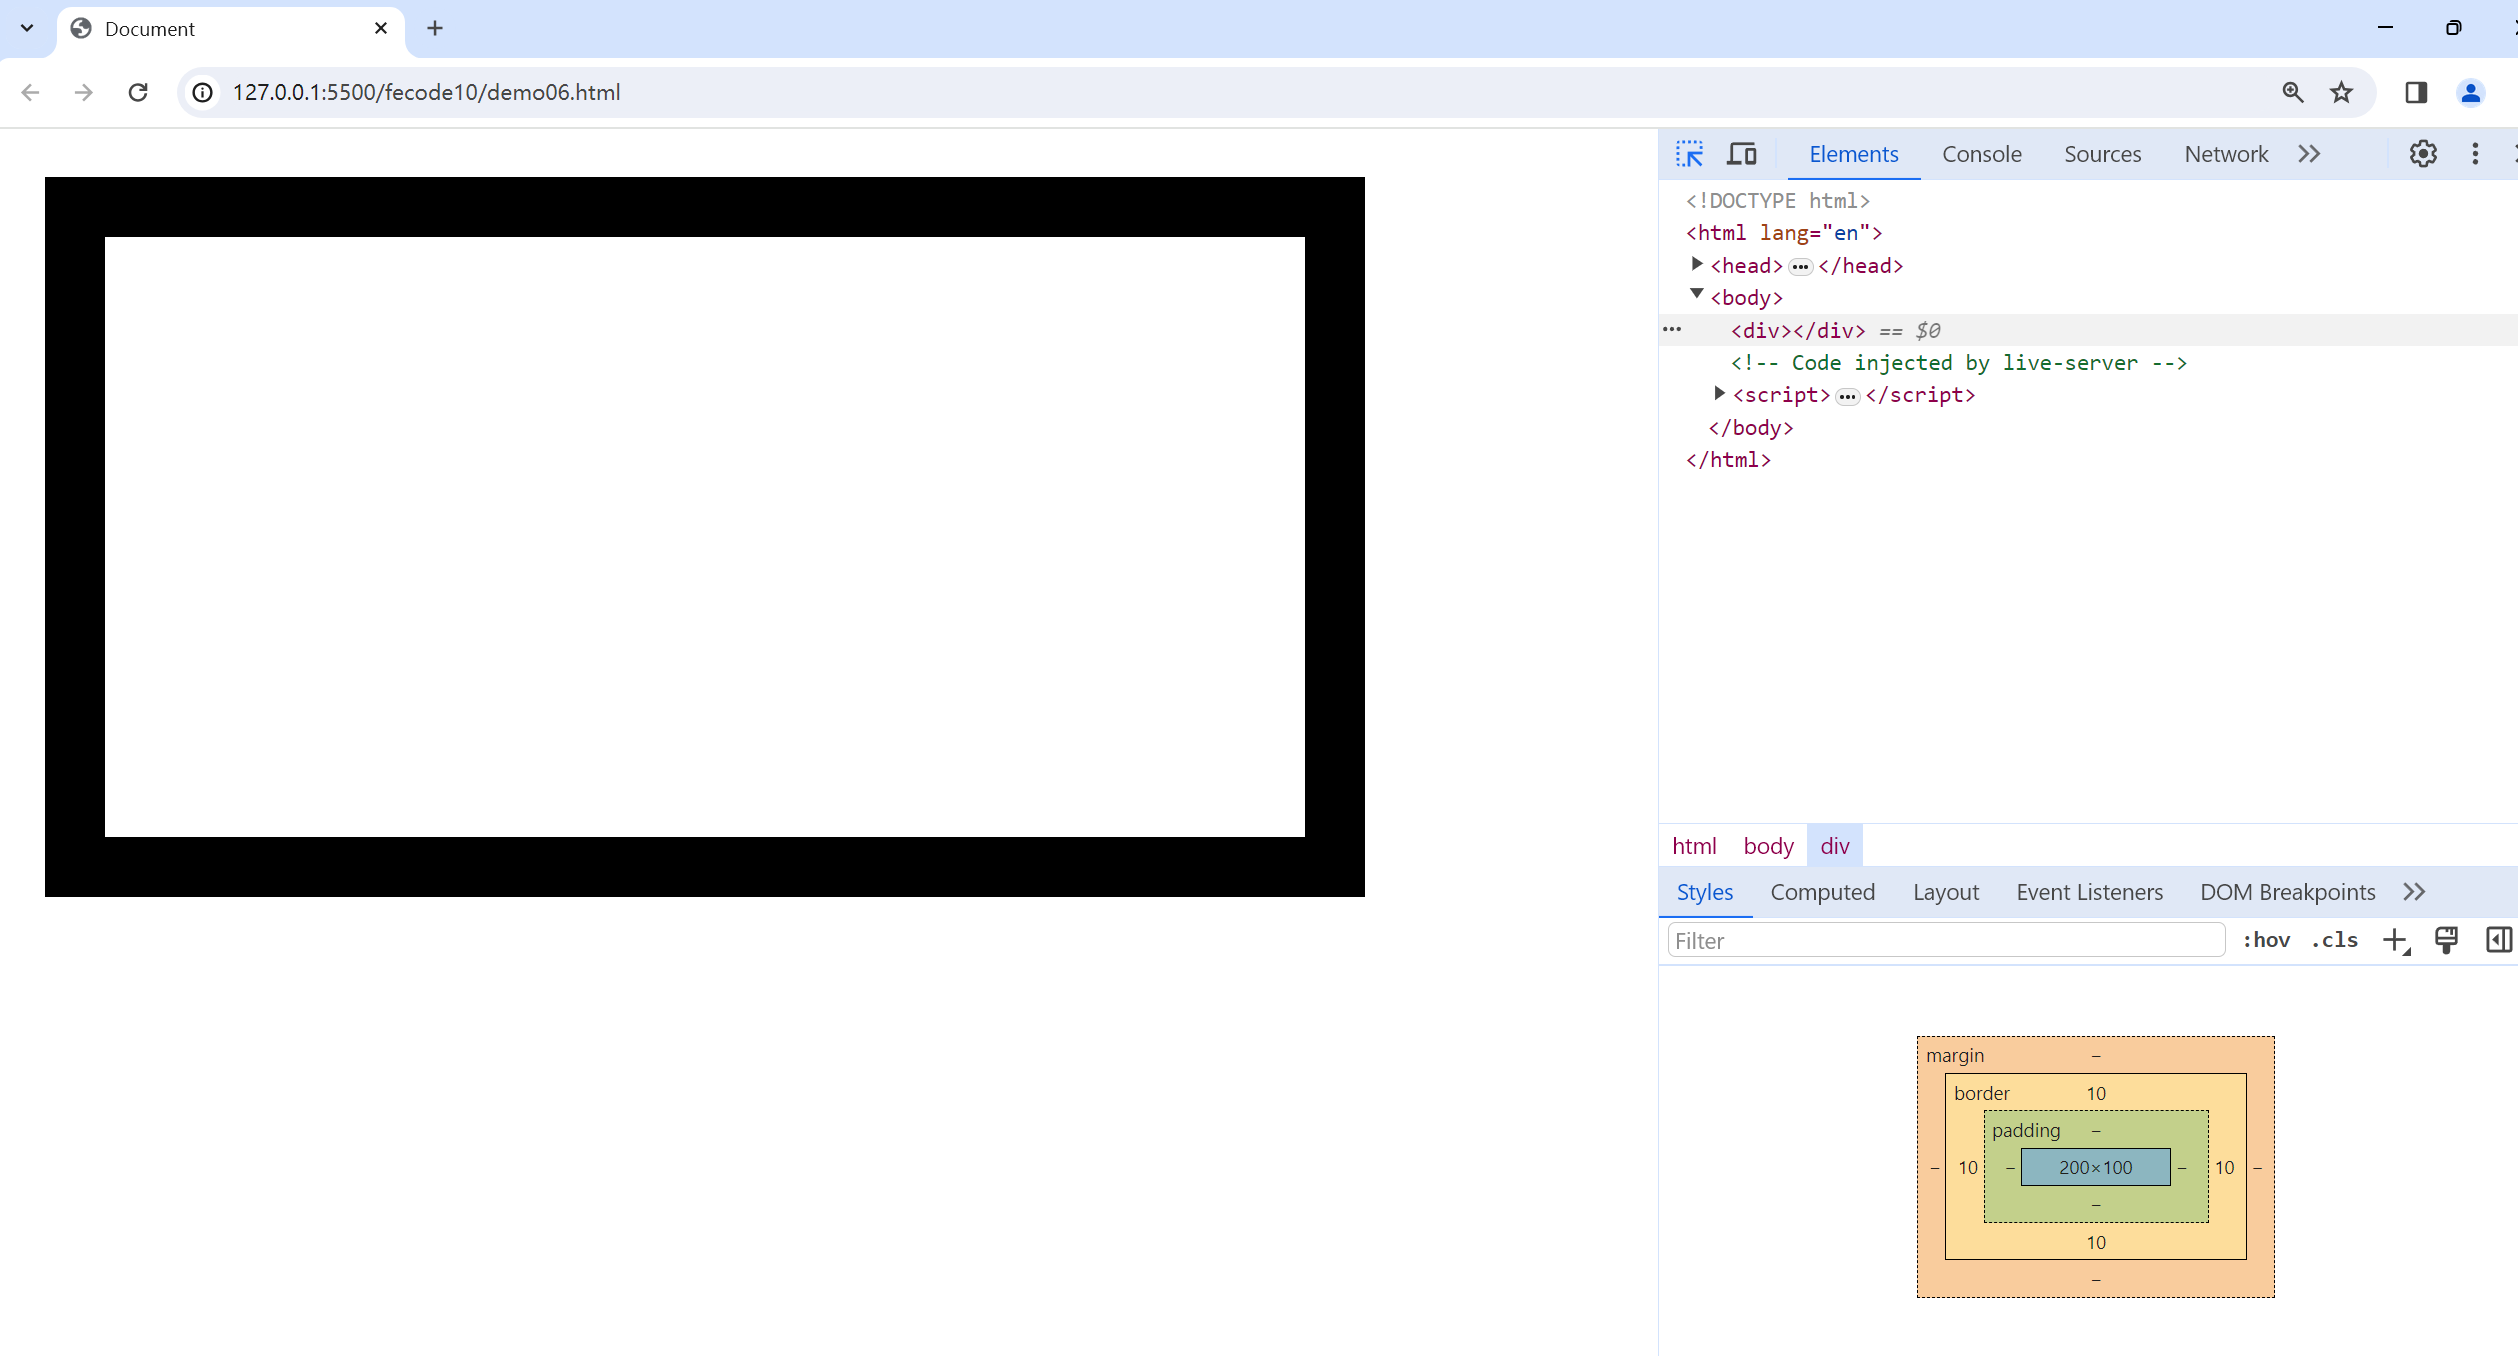The width and height of the screenshot is (2518, 1356).
Task: Click the border label in box model
Action: [1981, 1093]
